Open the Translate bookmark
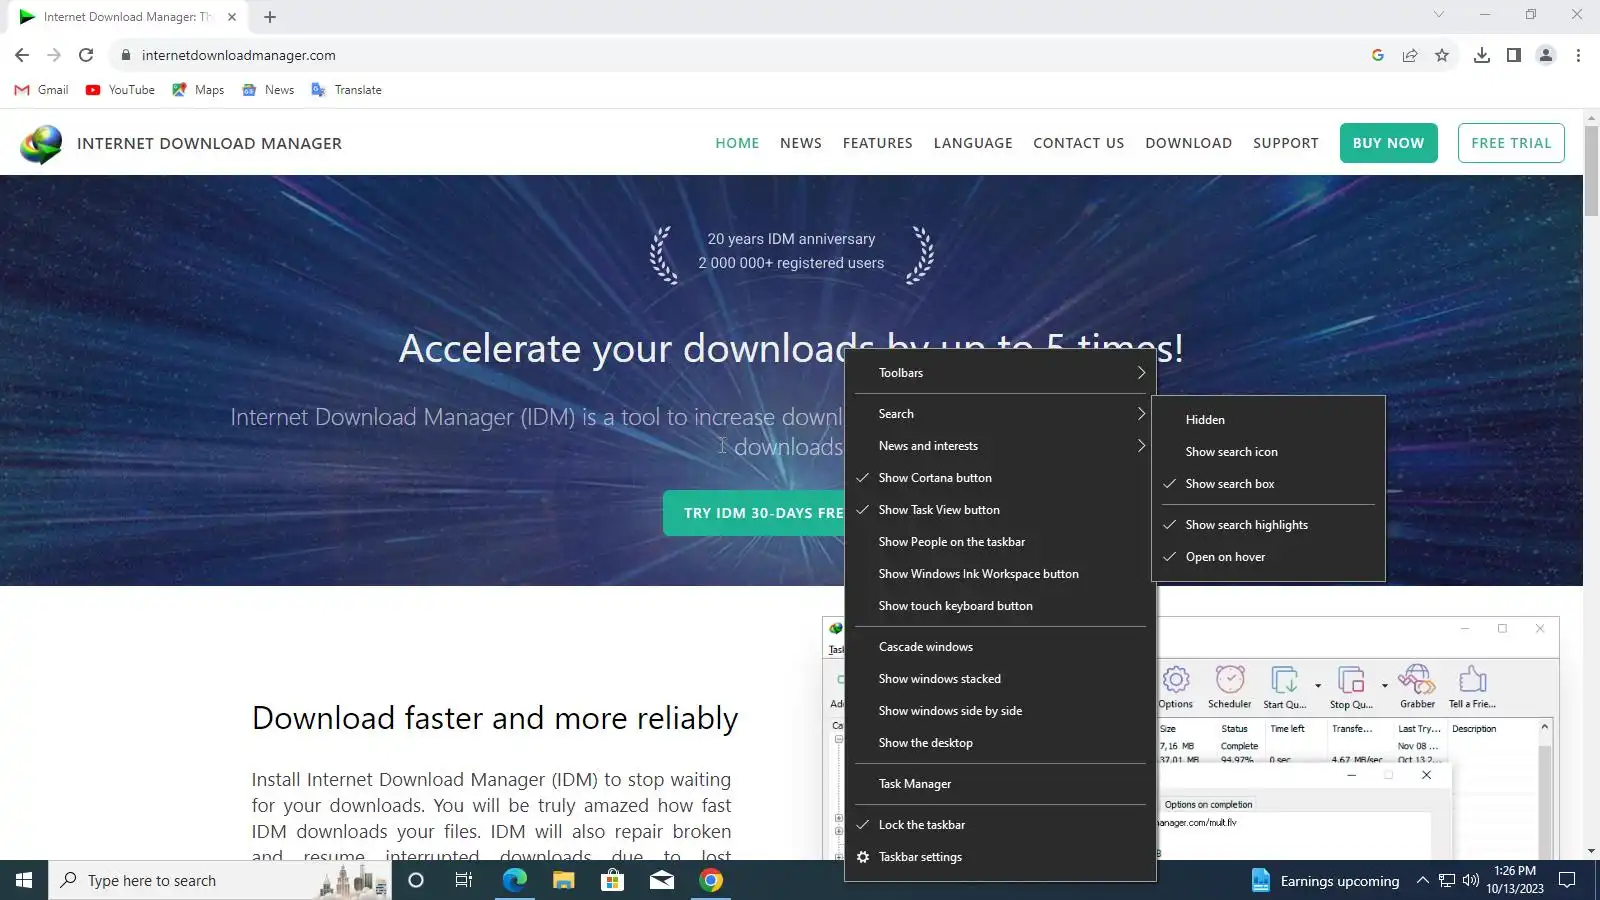This screenshot has width=1600, height=900. coord(346,90)
